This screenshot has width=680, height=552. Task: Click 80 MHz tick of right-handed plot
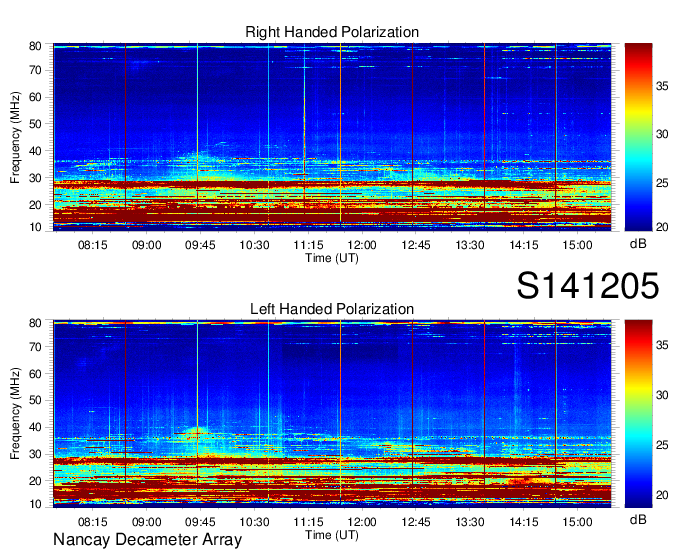click(x=35, y=46)
